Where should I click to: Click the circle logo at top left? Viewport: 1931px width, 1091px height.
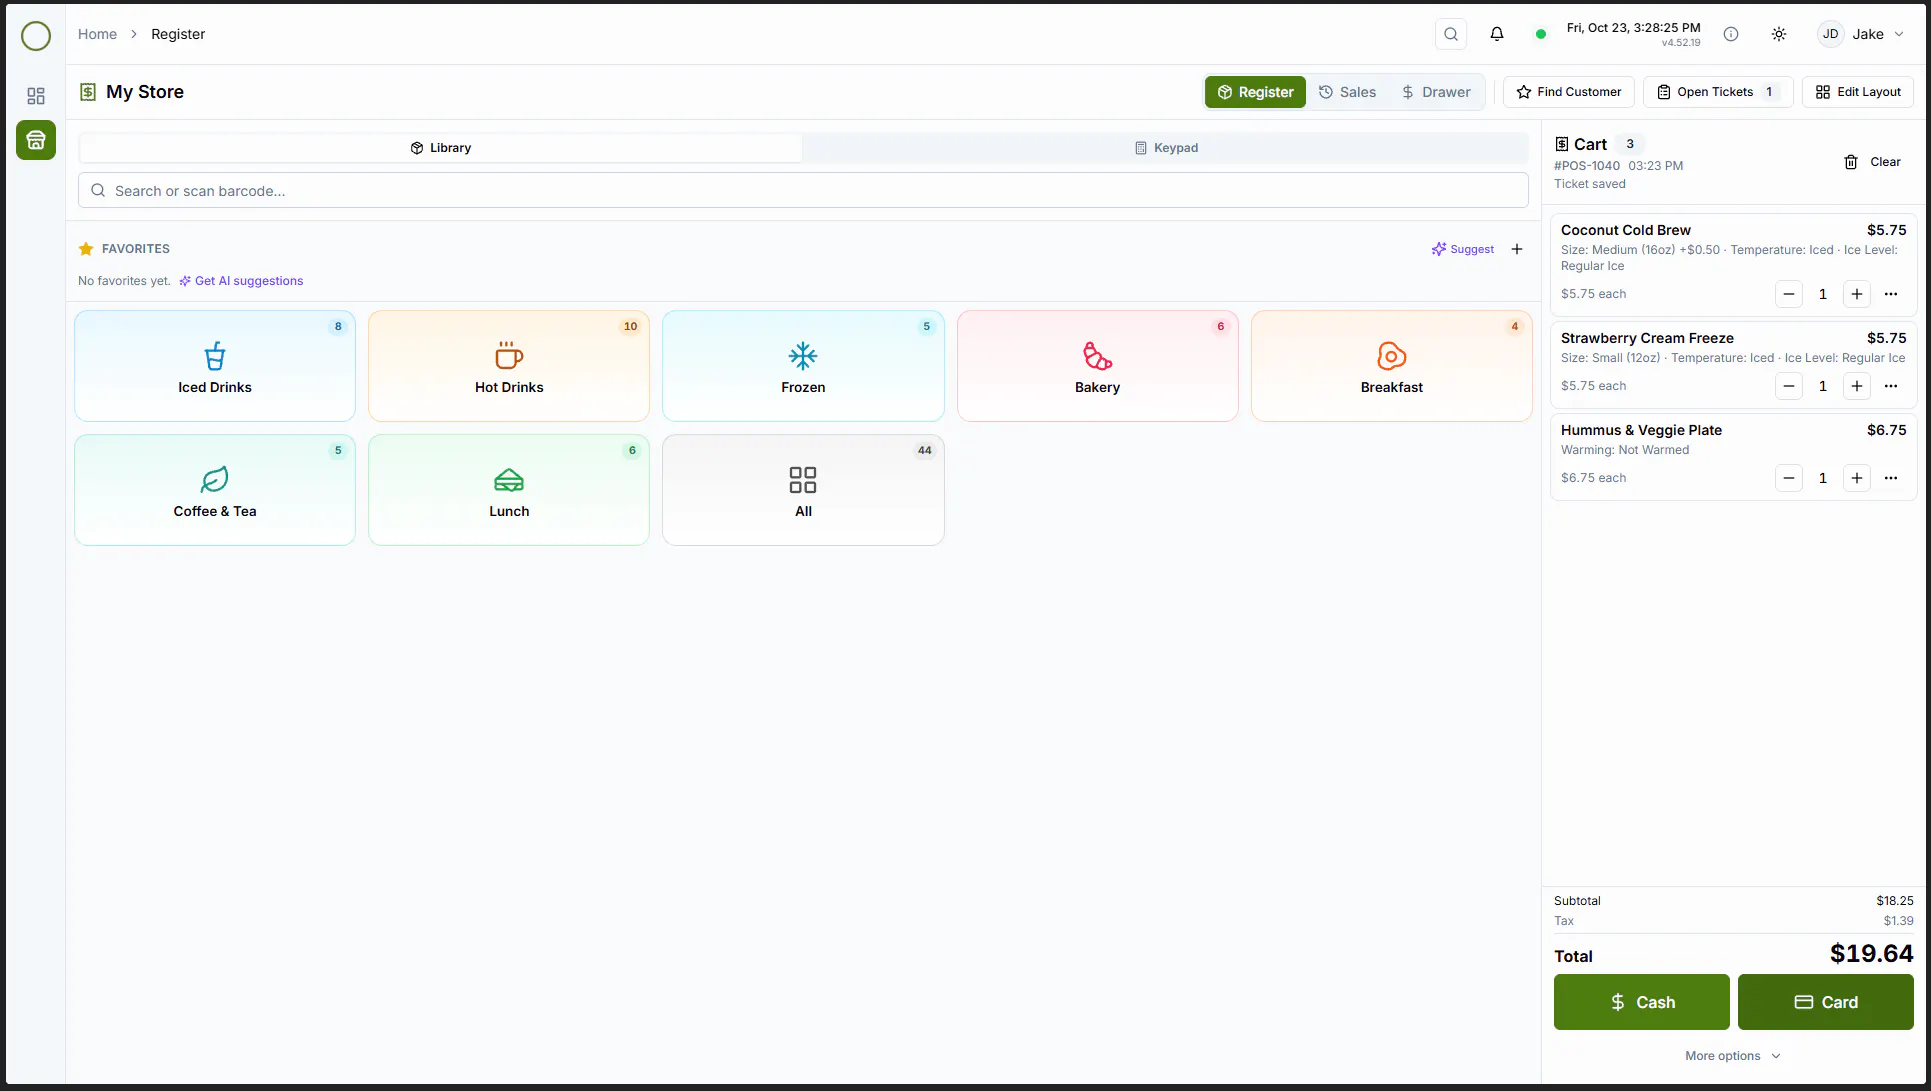(x=36, y=36)
